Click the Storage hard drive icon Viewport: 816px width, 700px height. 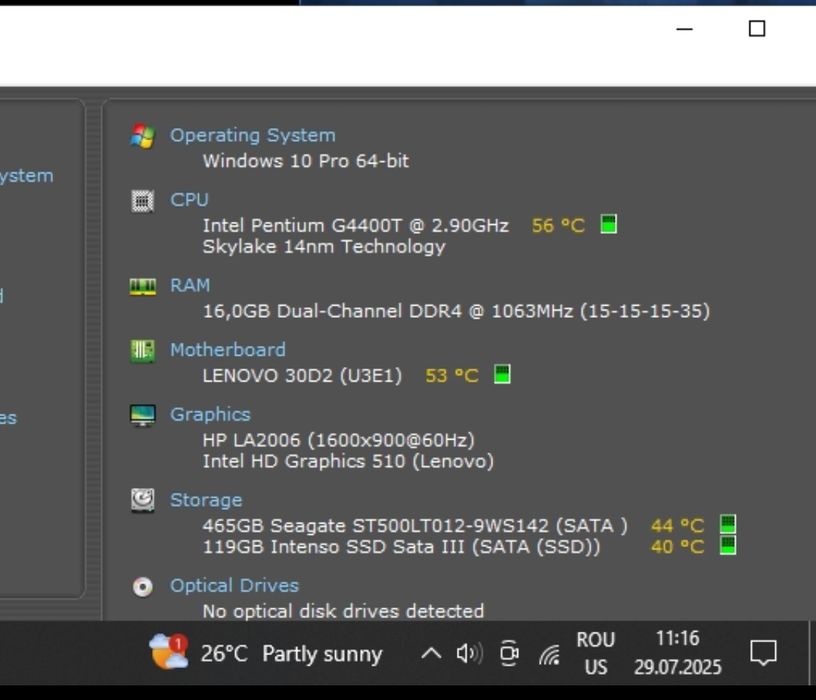coord(143,500)
